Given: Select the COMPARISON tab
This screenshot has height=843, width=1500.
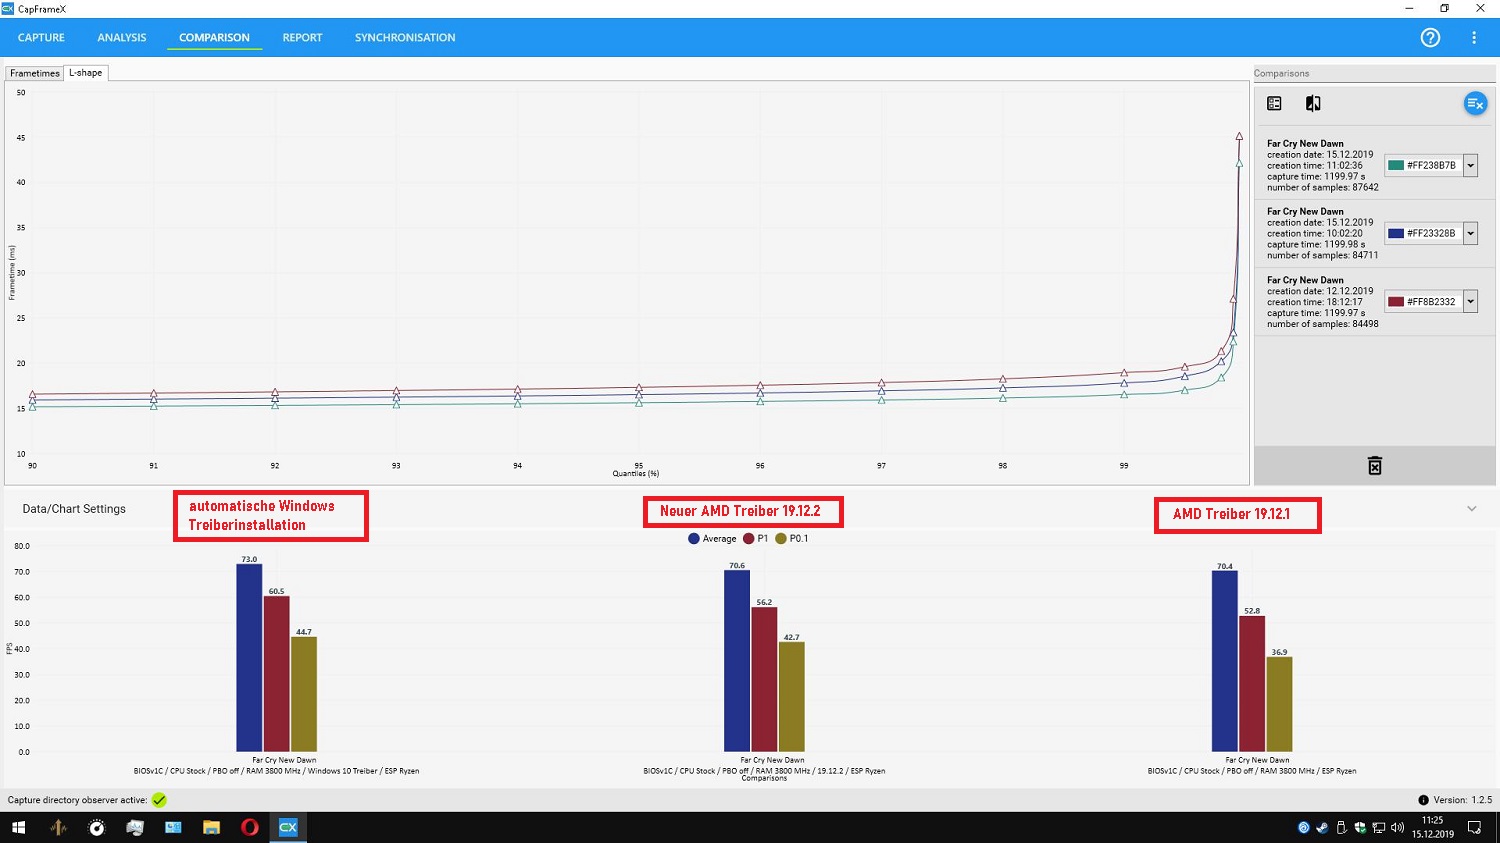Looking at the screenshot, I should coord(214,38).
